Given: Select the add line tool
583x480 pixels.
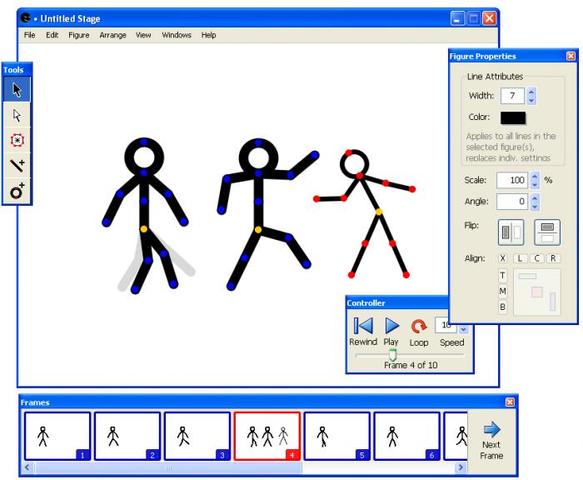Looking at the screenshot, I should [x=17, y=165].
